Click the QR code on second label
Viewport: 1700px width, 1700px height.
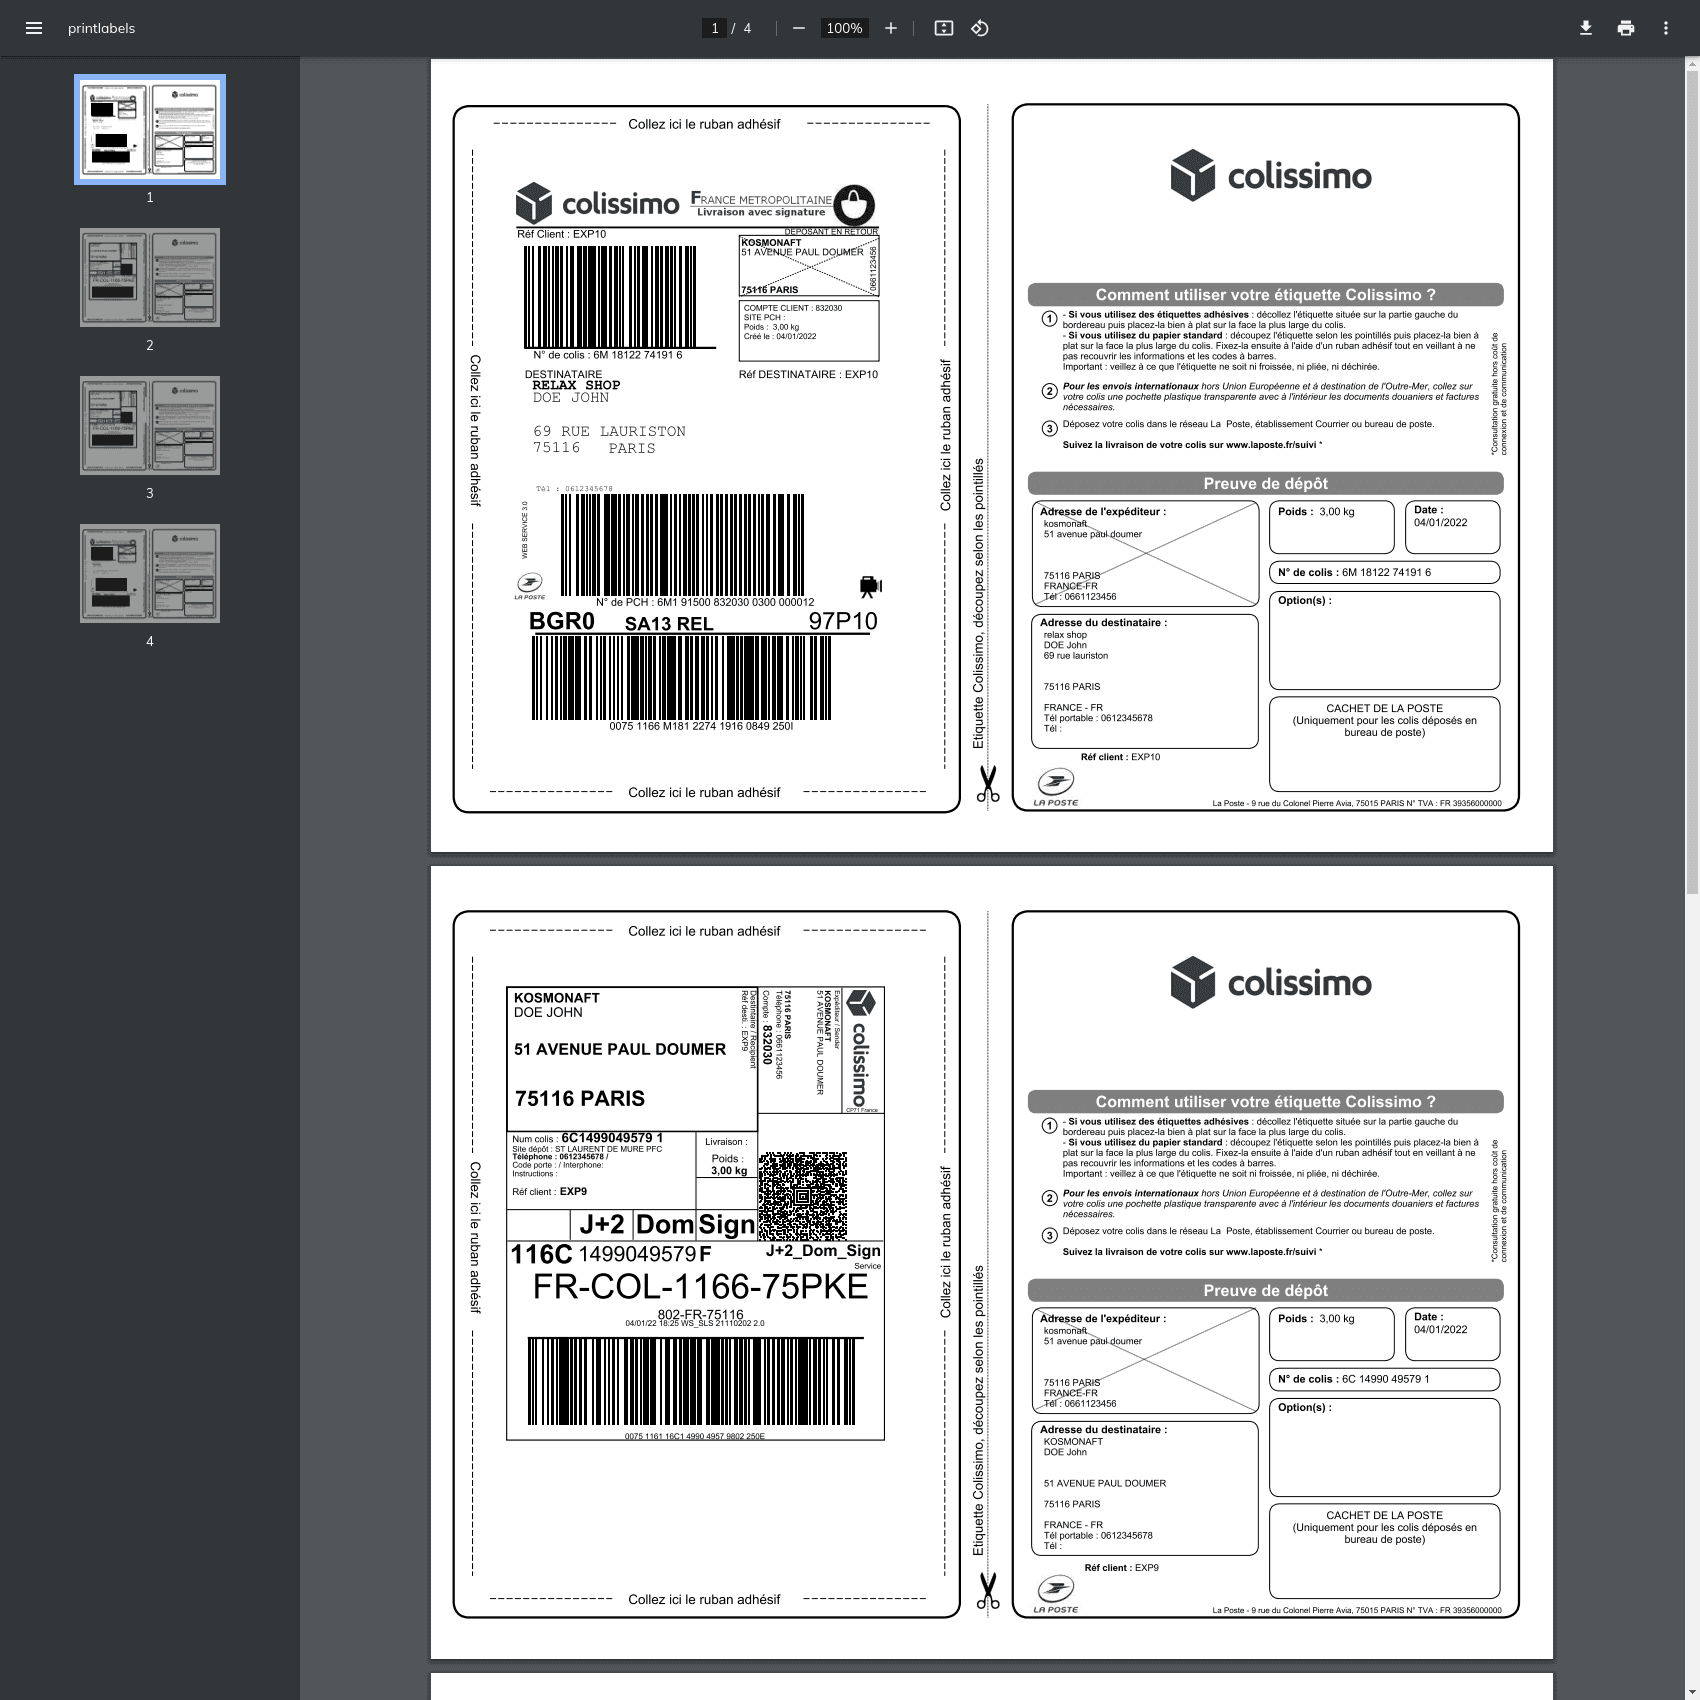pos(802,1196)
